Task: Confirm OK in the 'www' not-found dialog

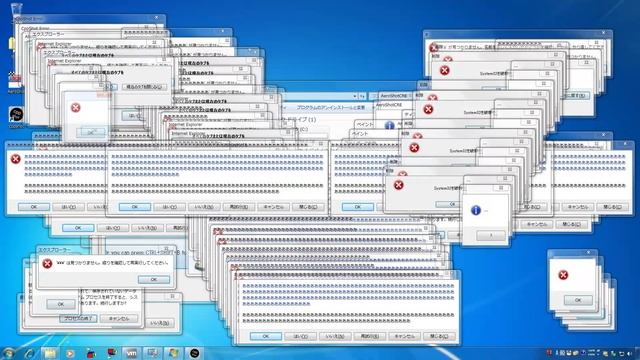Action: [x=154, y=280]
